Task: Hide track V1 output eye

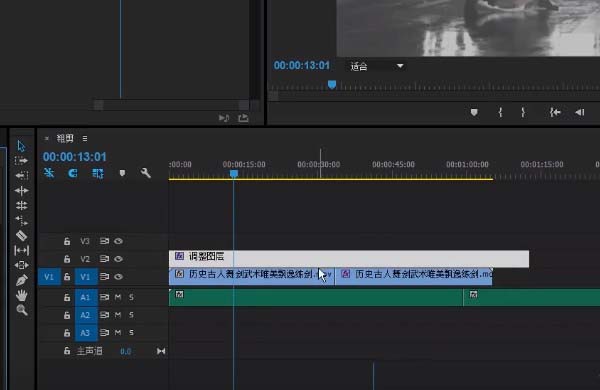Action: coord(119,276)
